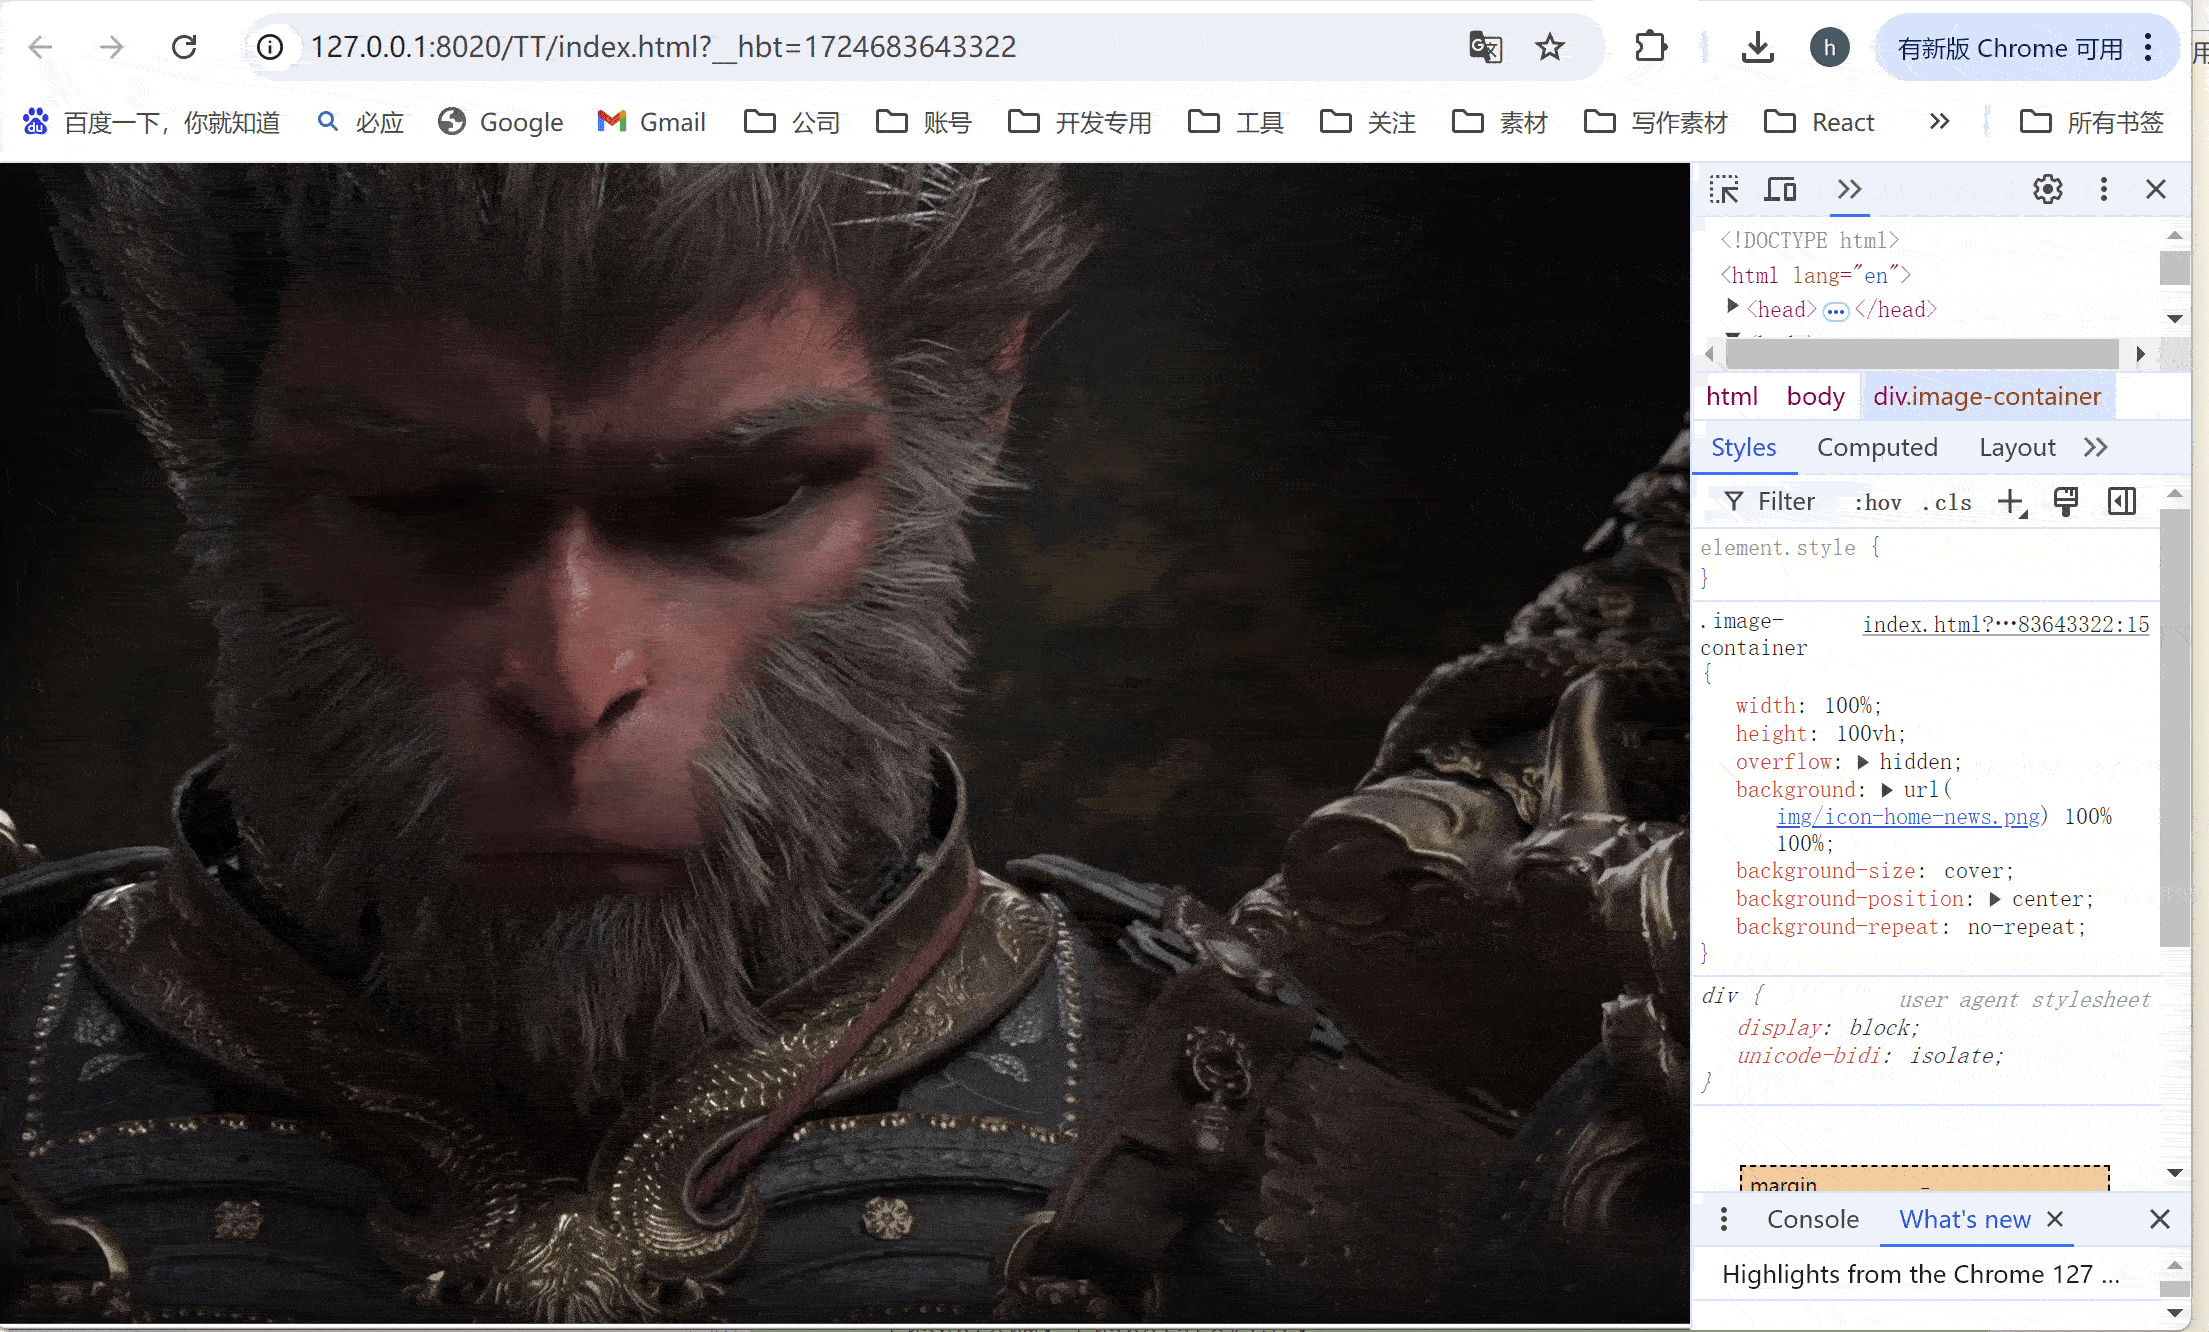Screen dimensions: 2209x1332
Task: Expand the head element node
Action: click(x=1732, y=307)
